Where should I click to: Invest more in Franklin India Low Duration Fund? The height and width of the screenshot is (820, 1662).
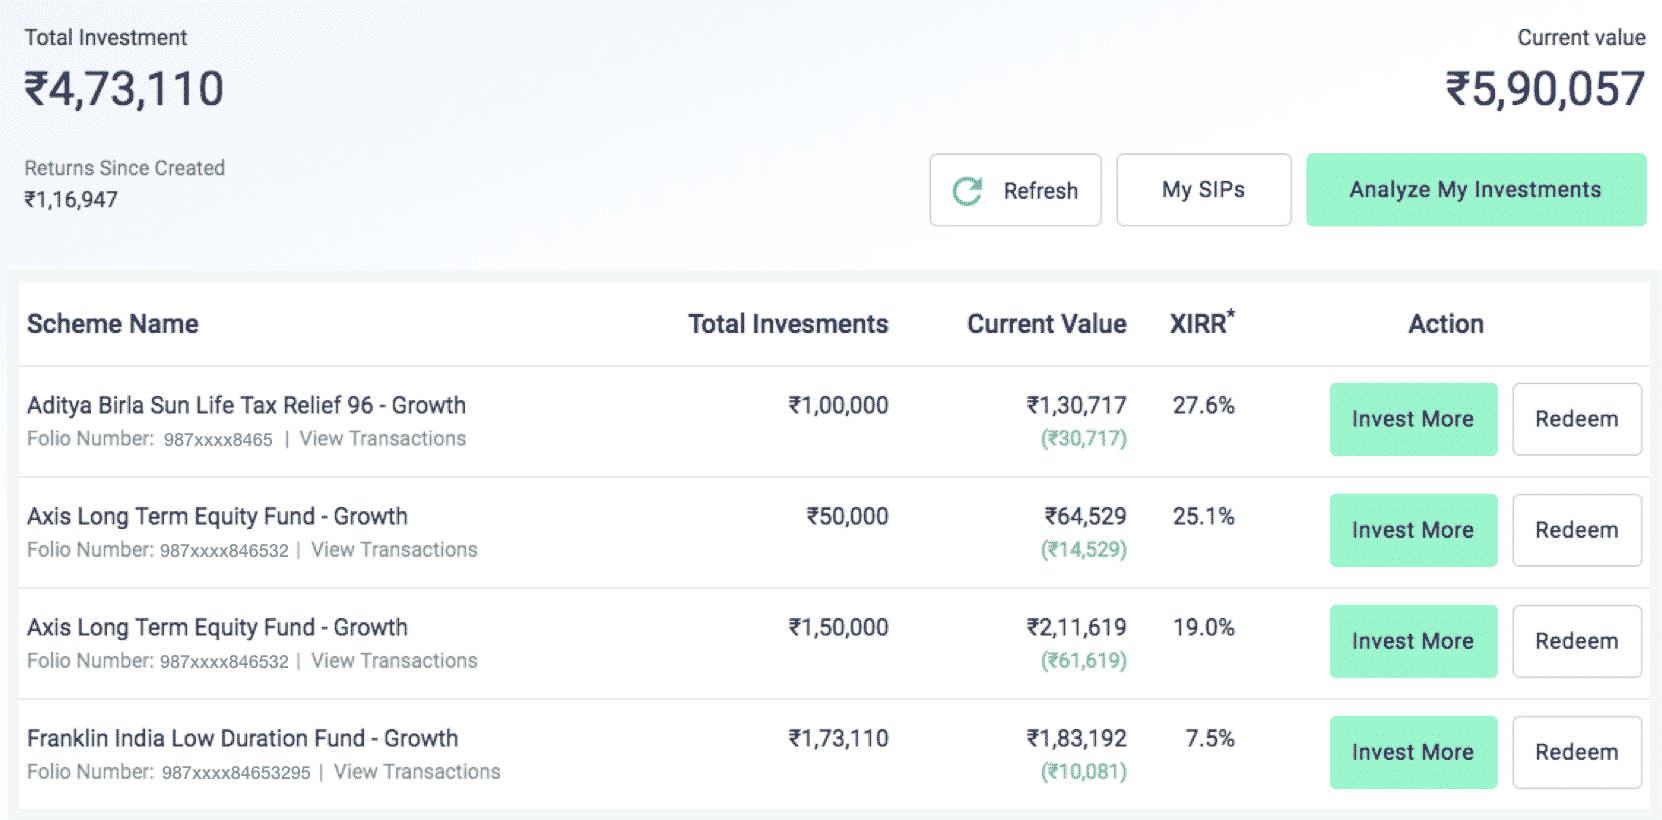click(1413, 752)
